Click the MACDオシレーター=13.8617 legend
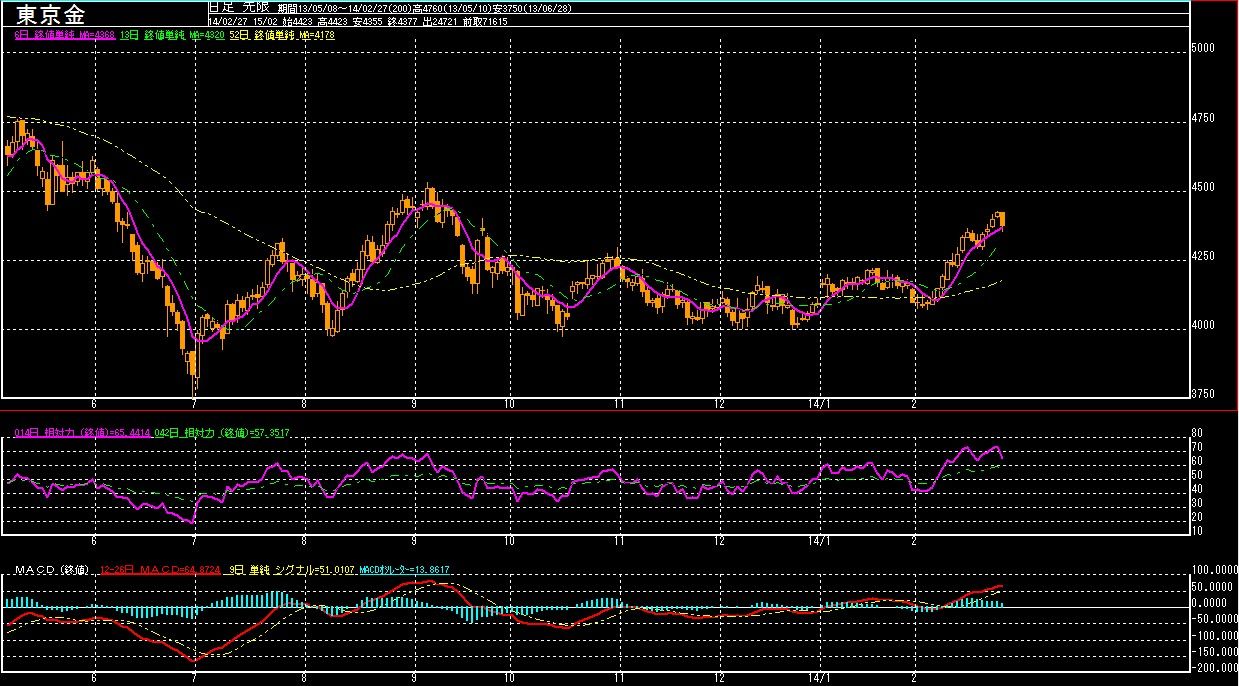The width and height of the screenshot is (1239, 686). click(x=404, y=569)
